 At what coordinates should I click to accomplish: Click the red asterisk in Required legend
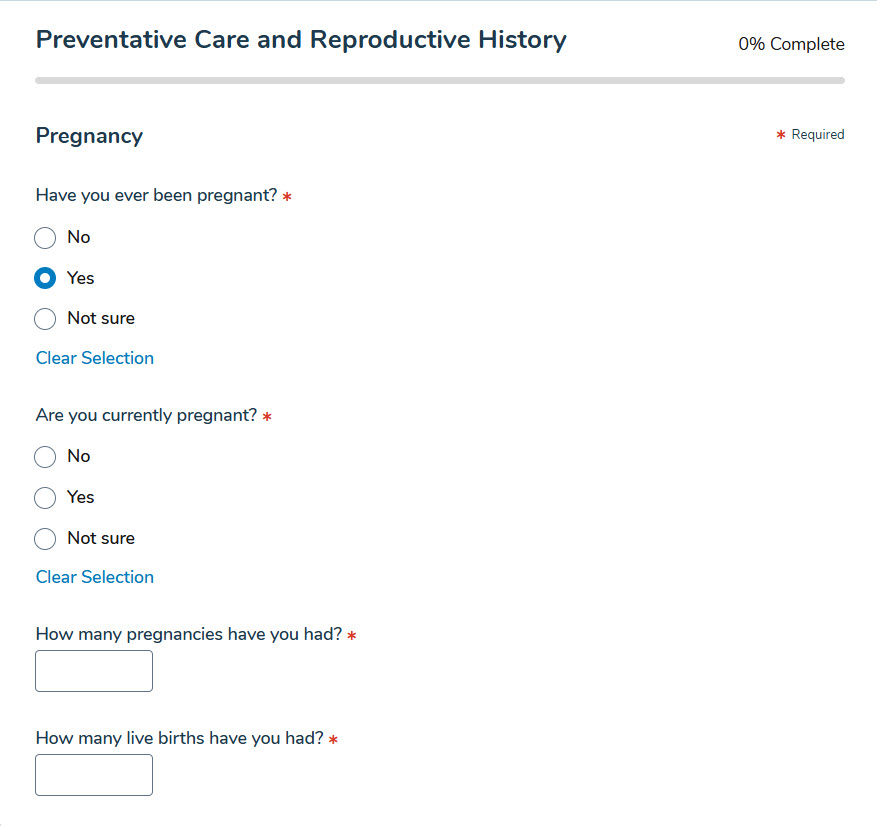[x=781, y=135]
